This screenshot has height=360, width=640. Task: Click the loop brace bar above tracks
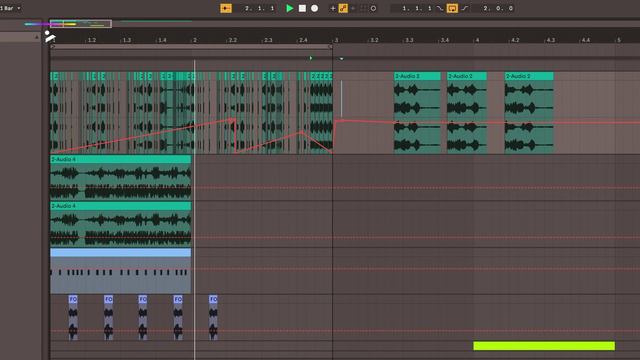tap(191, 47)
